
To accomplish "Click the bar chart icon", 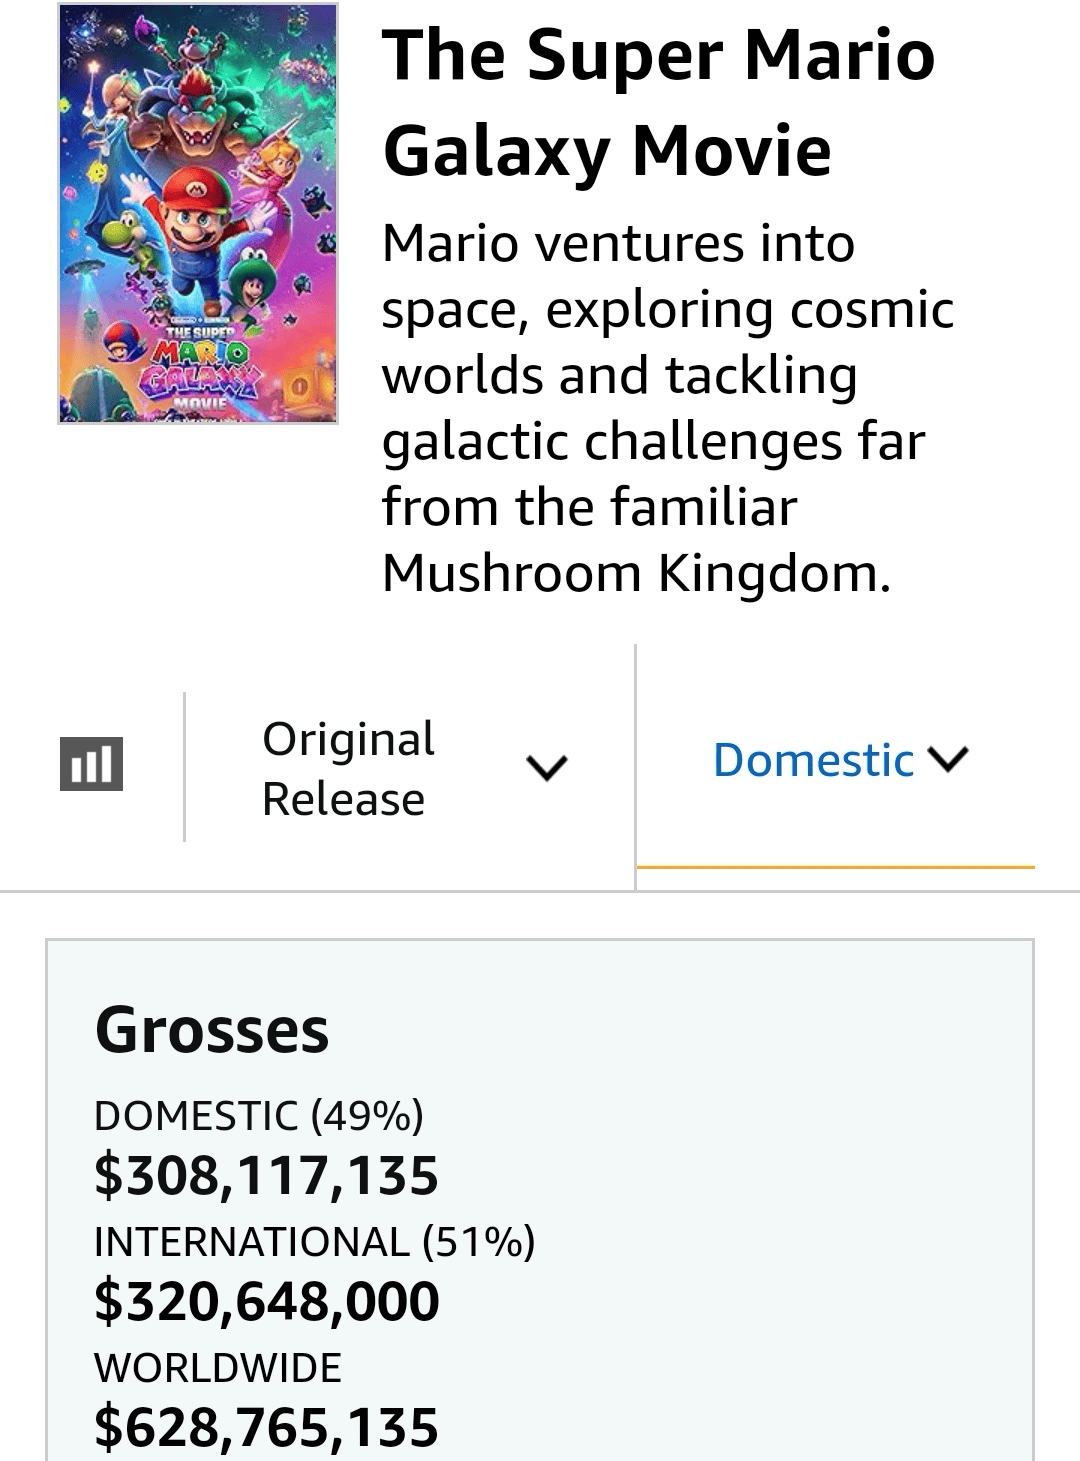I will tap(91, 764).
